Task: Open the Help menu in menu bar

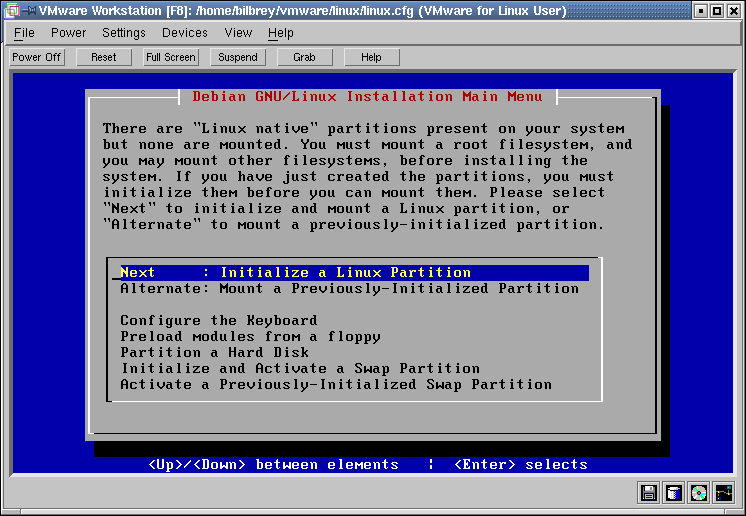Action: [281, 33]
